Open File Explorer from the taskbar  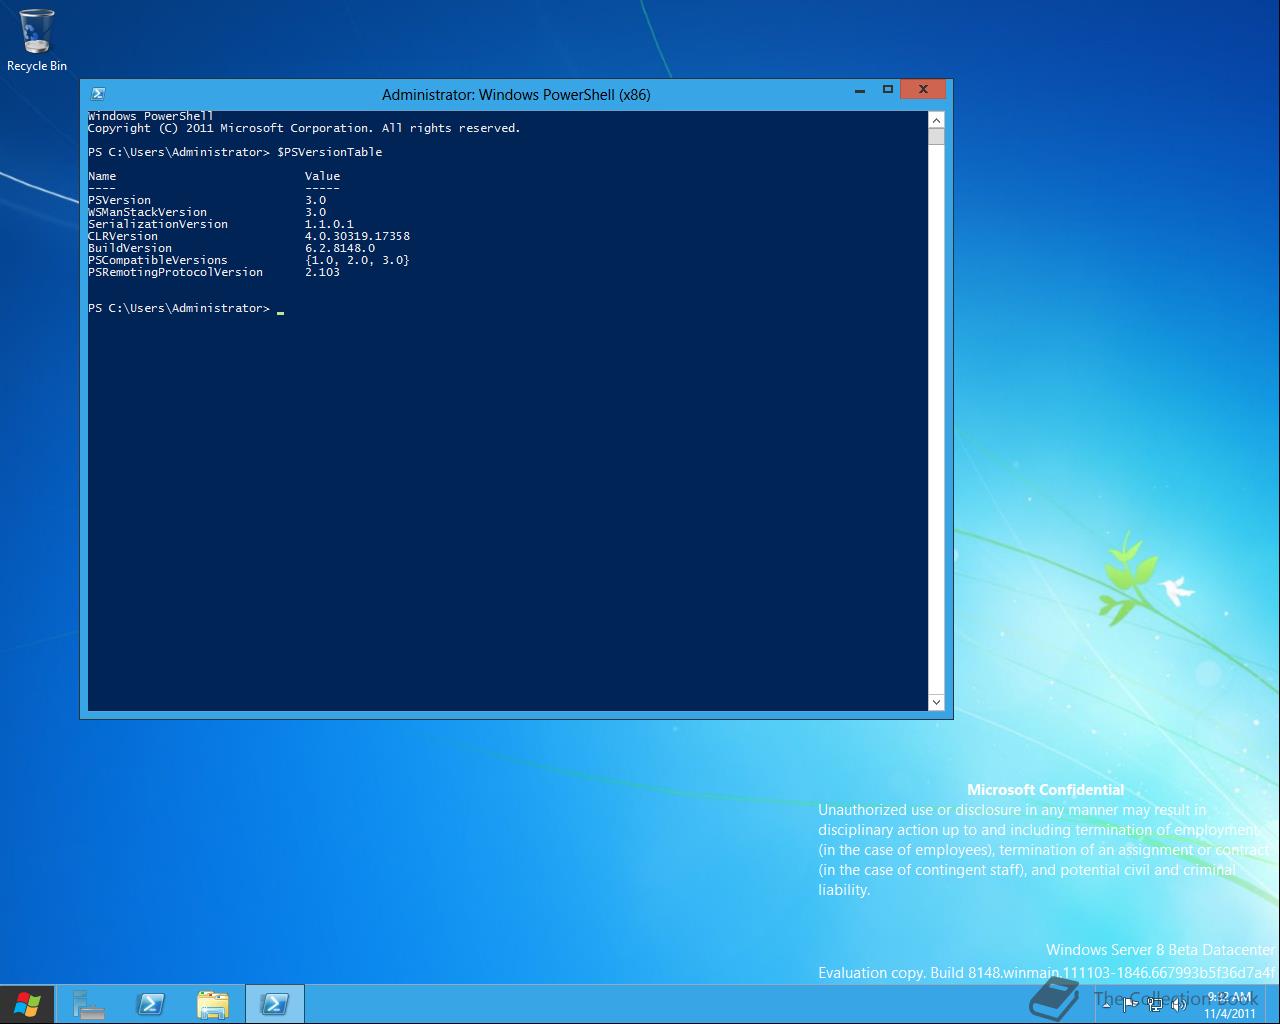point(213,1004)
